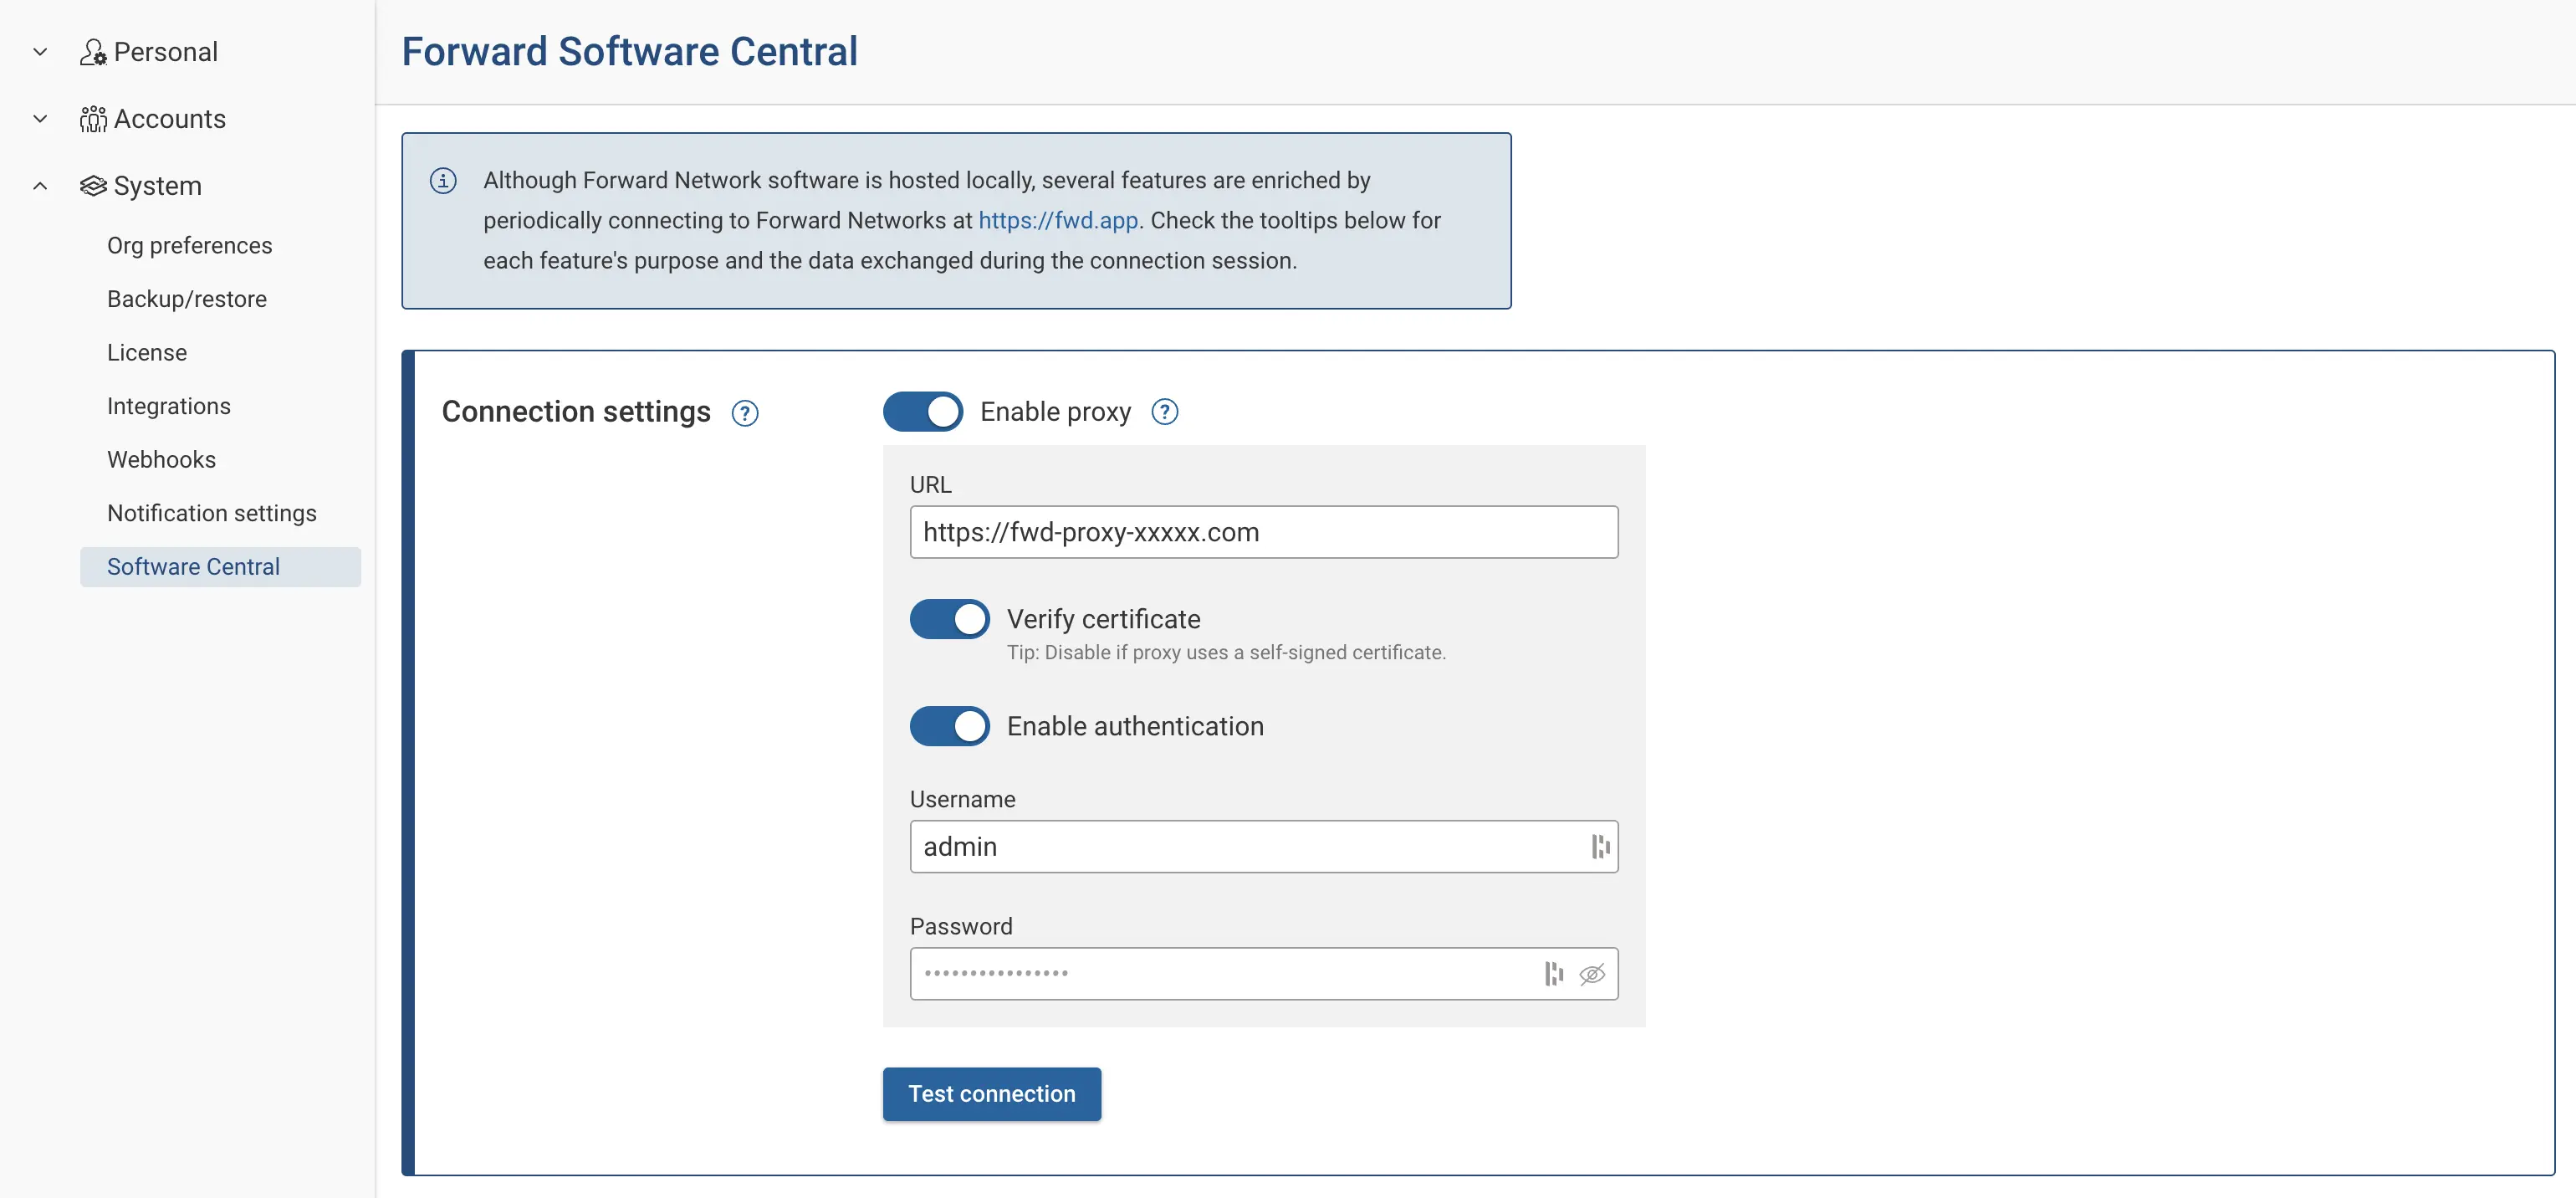
Task: Click the URL field label
Action: point(930,485)
